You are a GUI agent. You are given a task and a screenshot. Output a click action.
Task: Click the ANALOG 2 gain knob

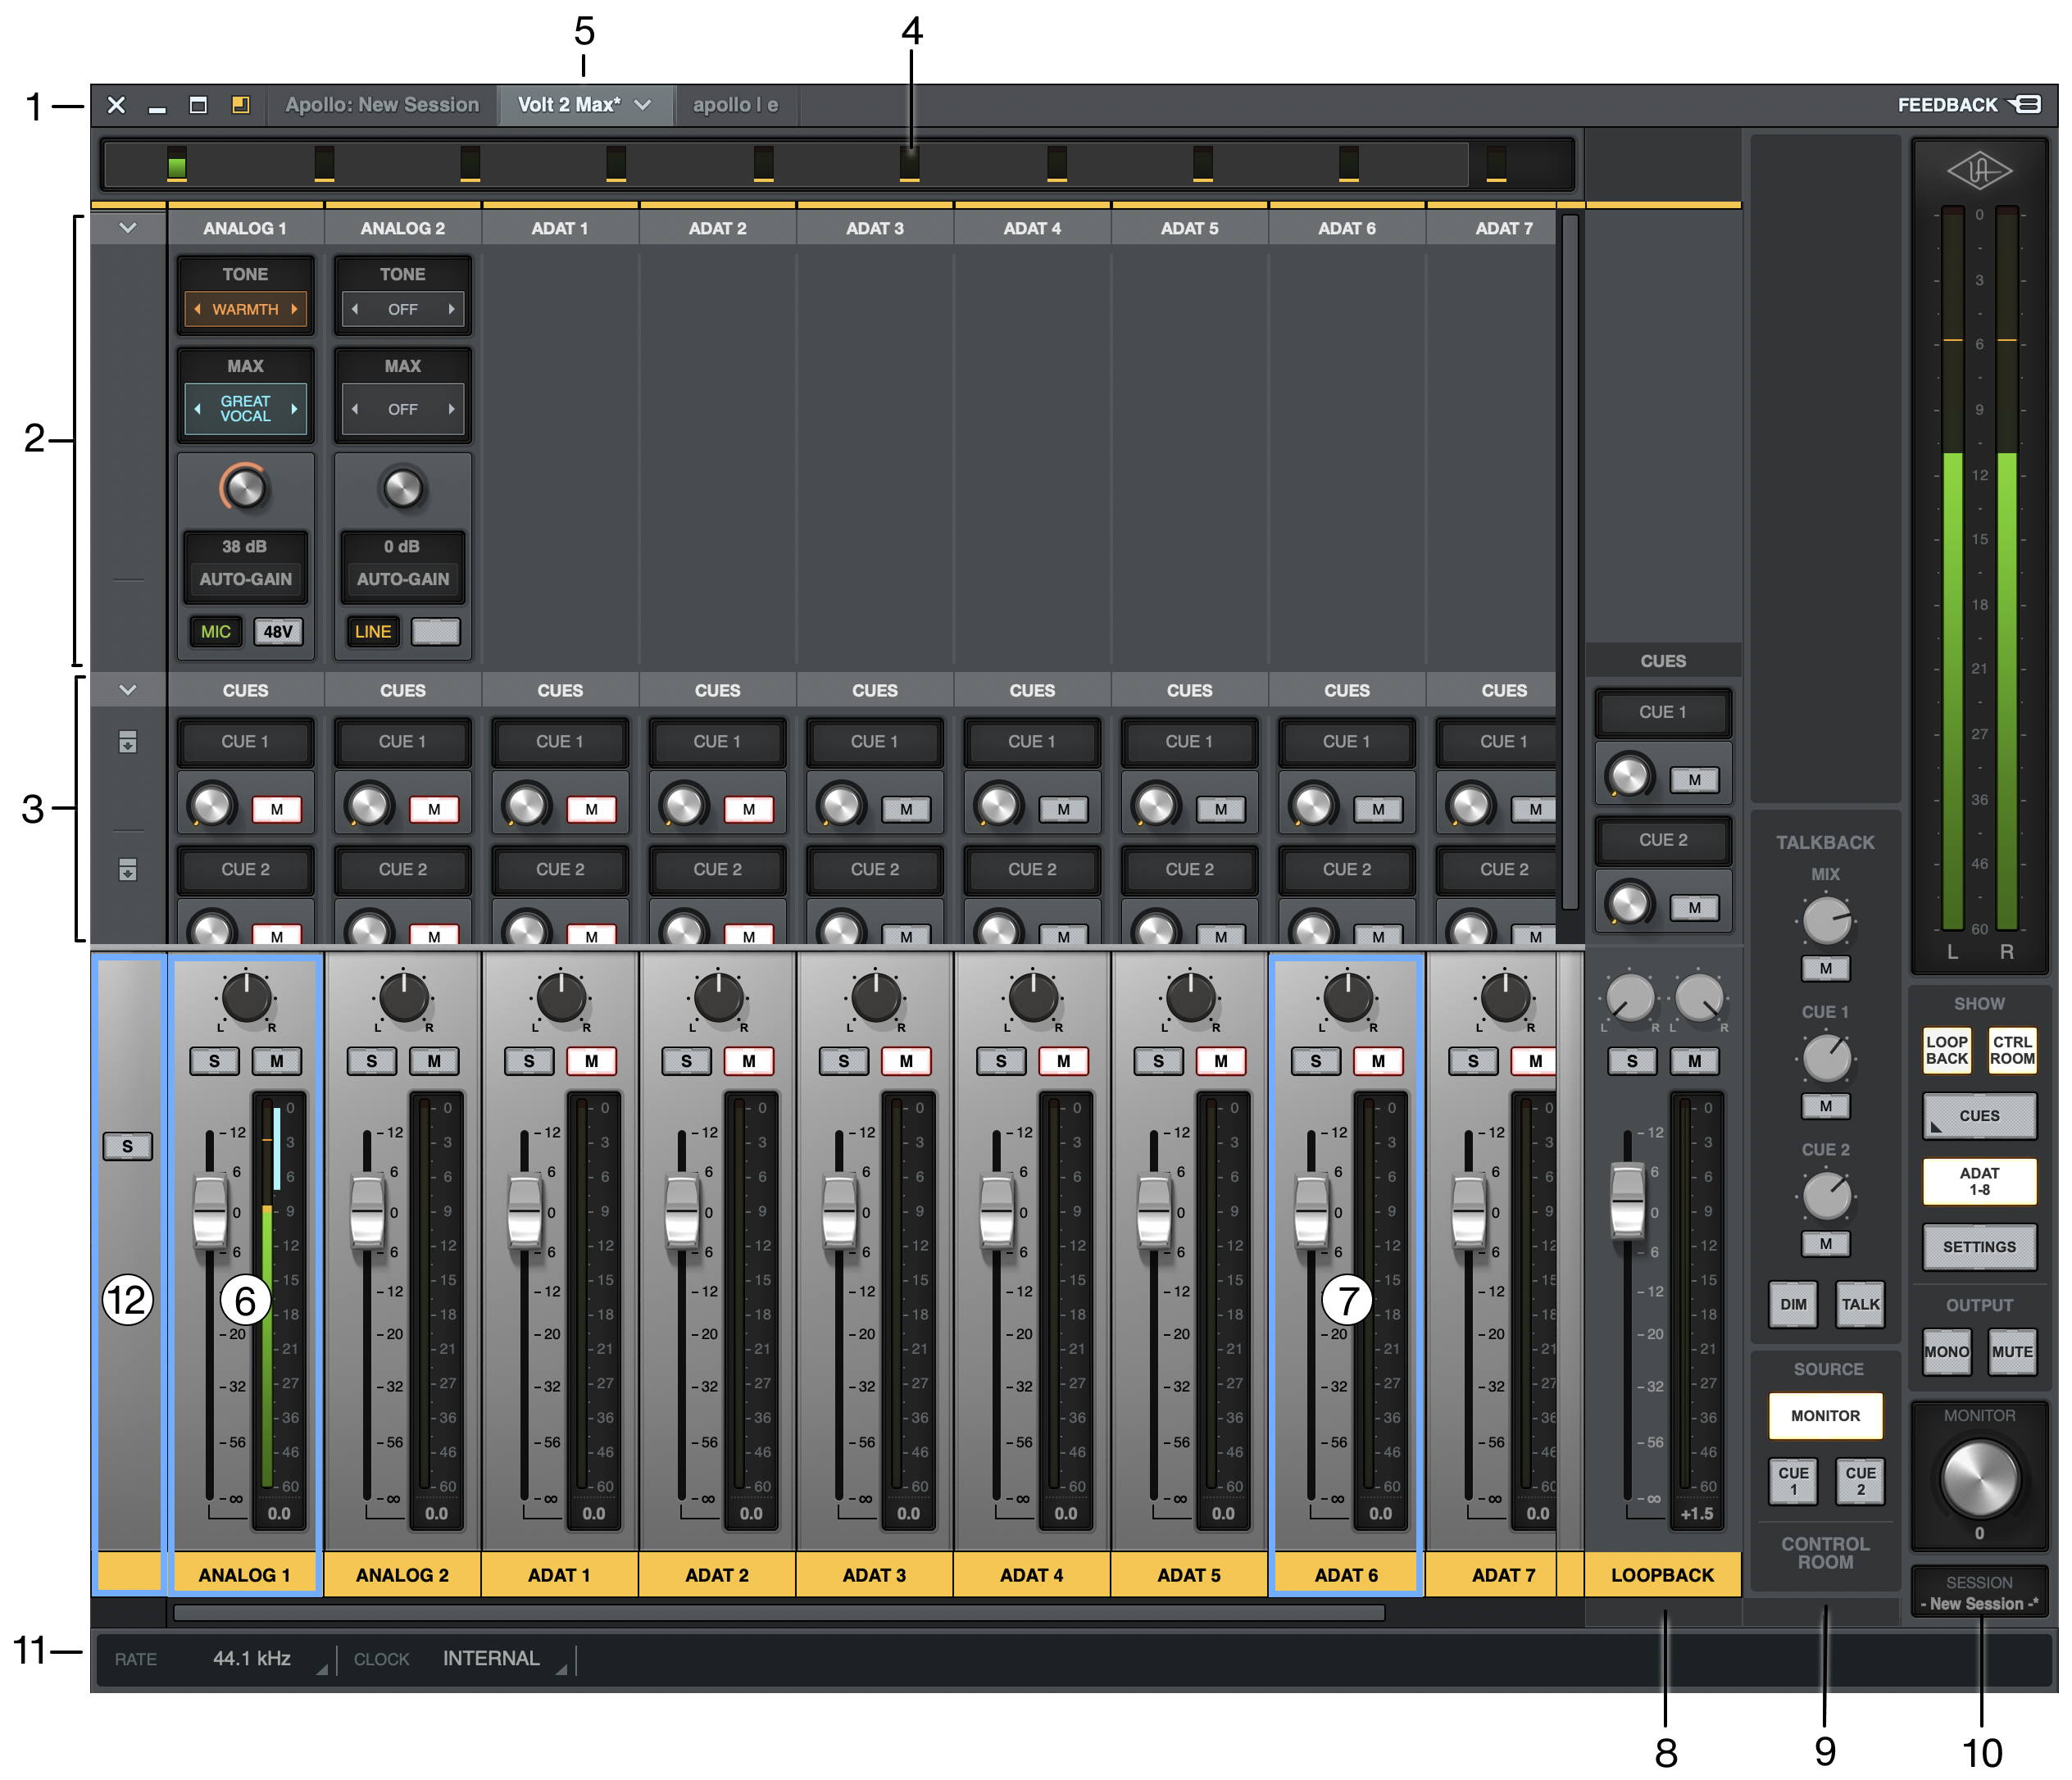coord(402,488)
